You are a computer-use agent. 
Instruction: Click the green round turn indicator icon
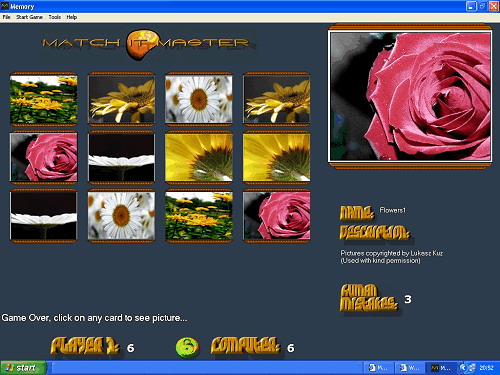(x=187, y=347)
